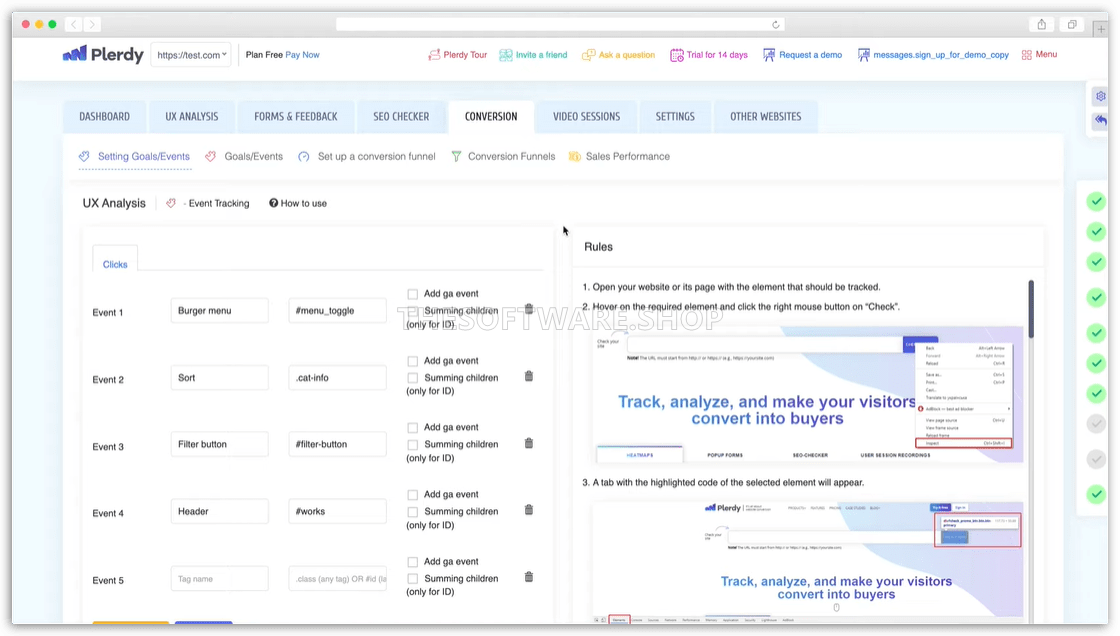Viewport: 1120px width, 636px height.
Task: Check Summing children for Event 2
Action: click(412, 378)
